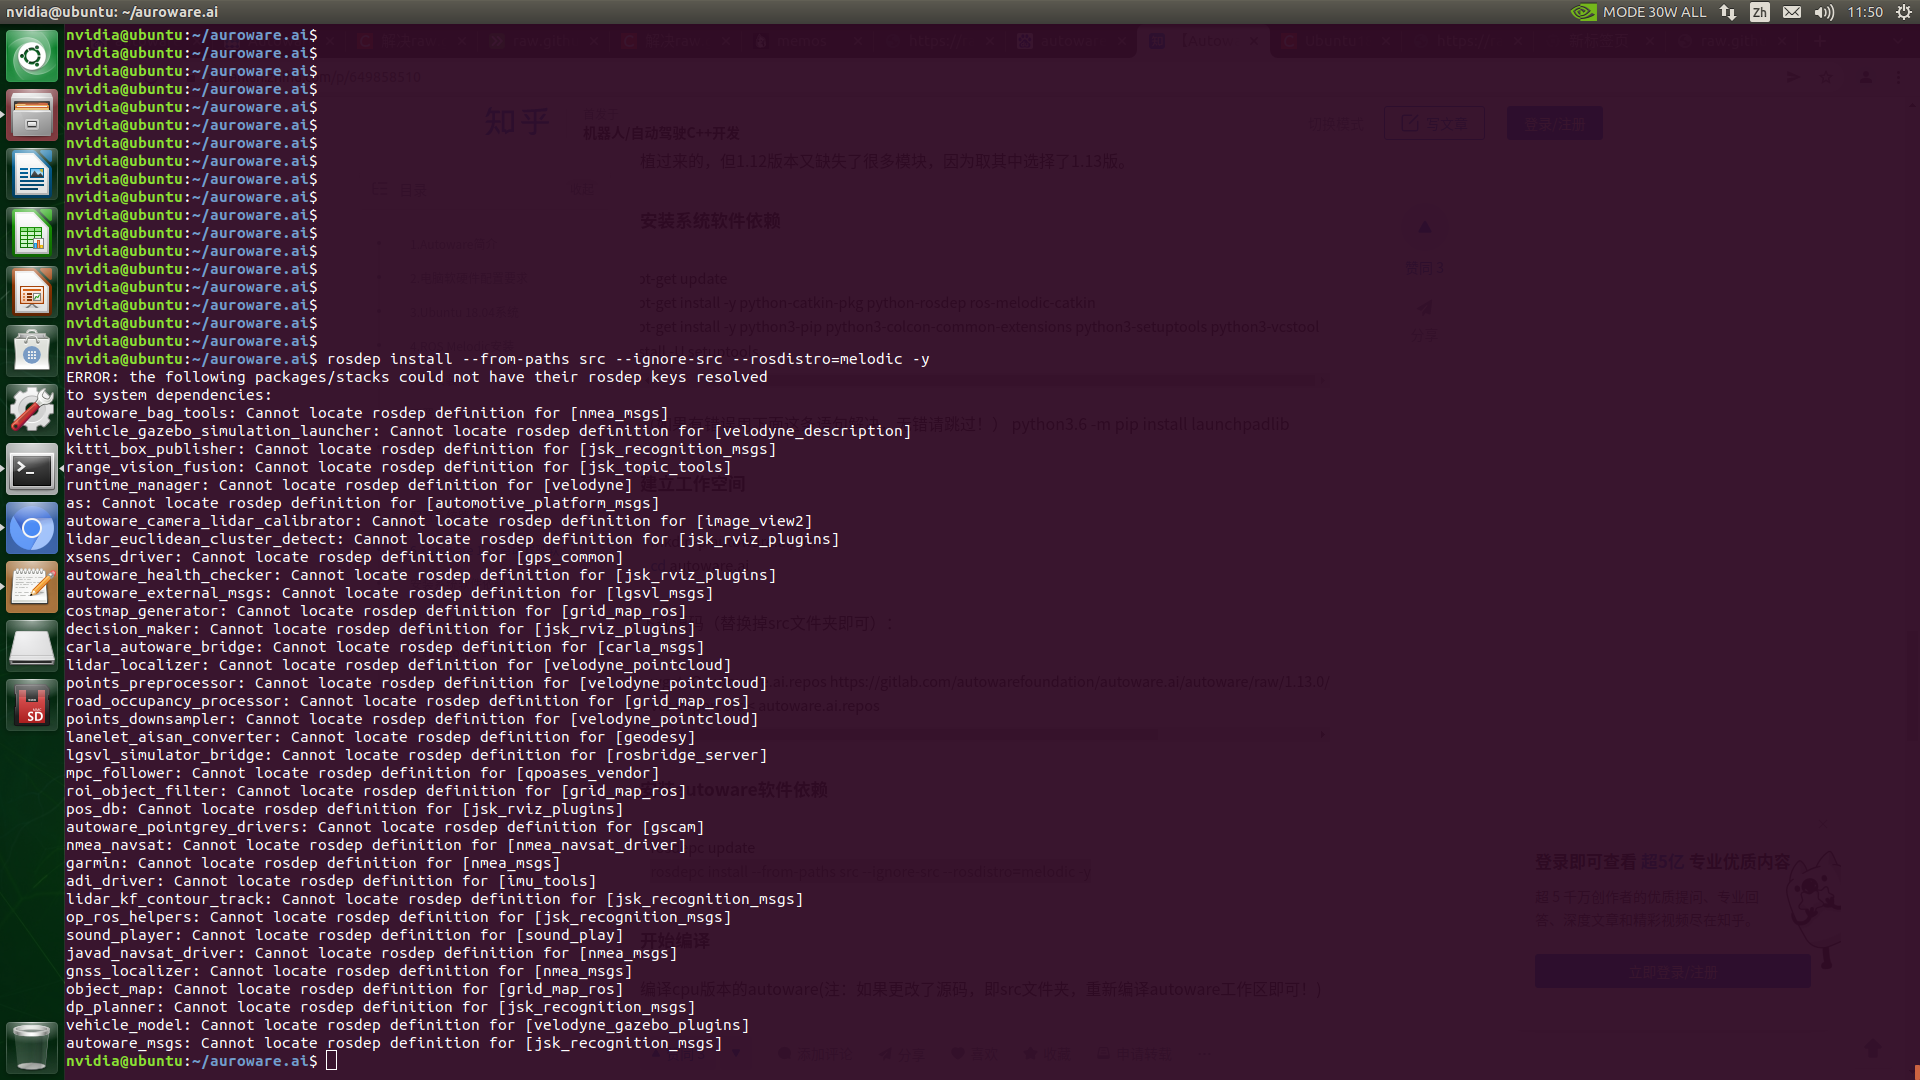Focus the Terminal icon in dock
The image size is (1920, 1080).
(x=32, y=469)
